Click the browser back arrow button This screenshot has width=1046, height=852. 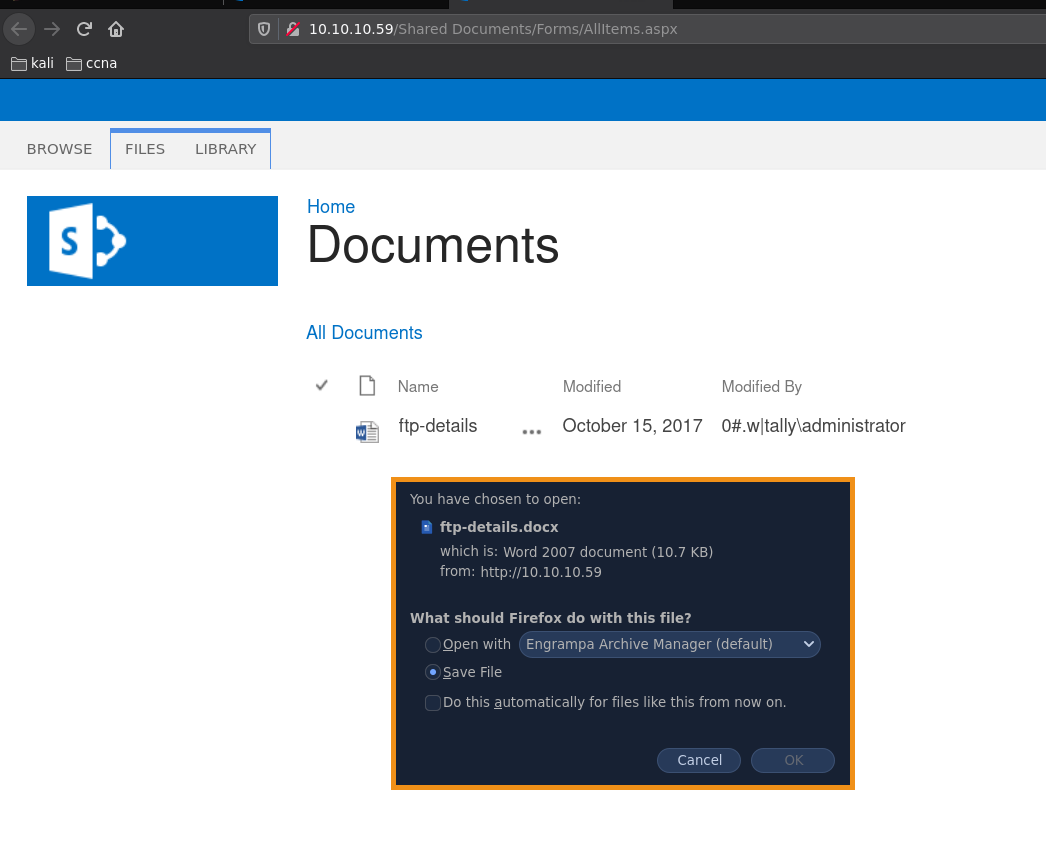click(x=19, y=29)
